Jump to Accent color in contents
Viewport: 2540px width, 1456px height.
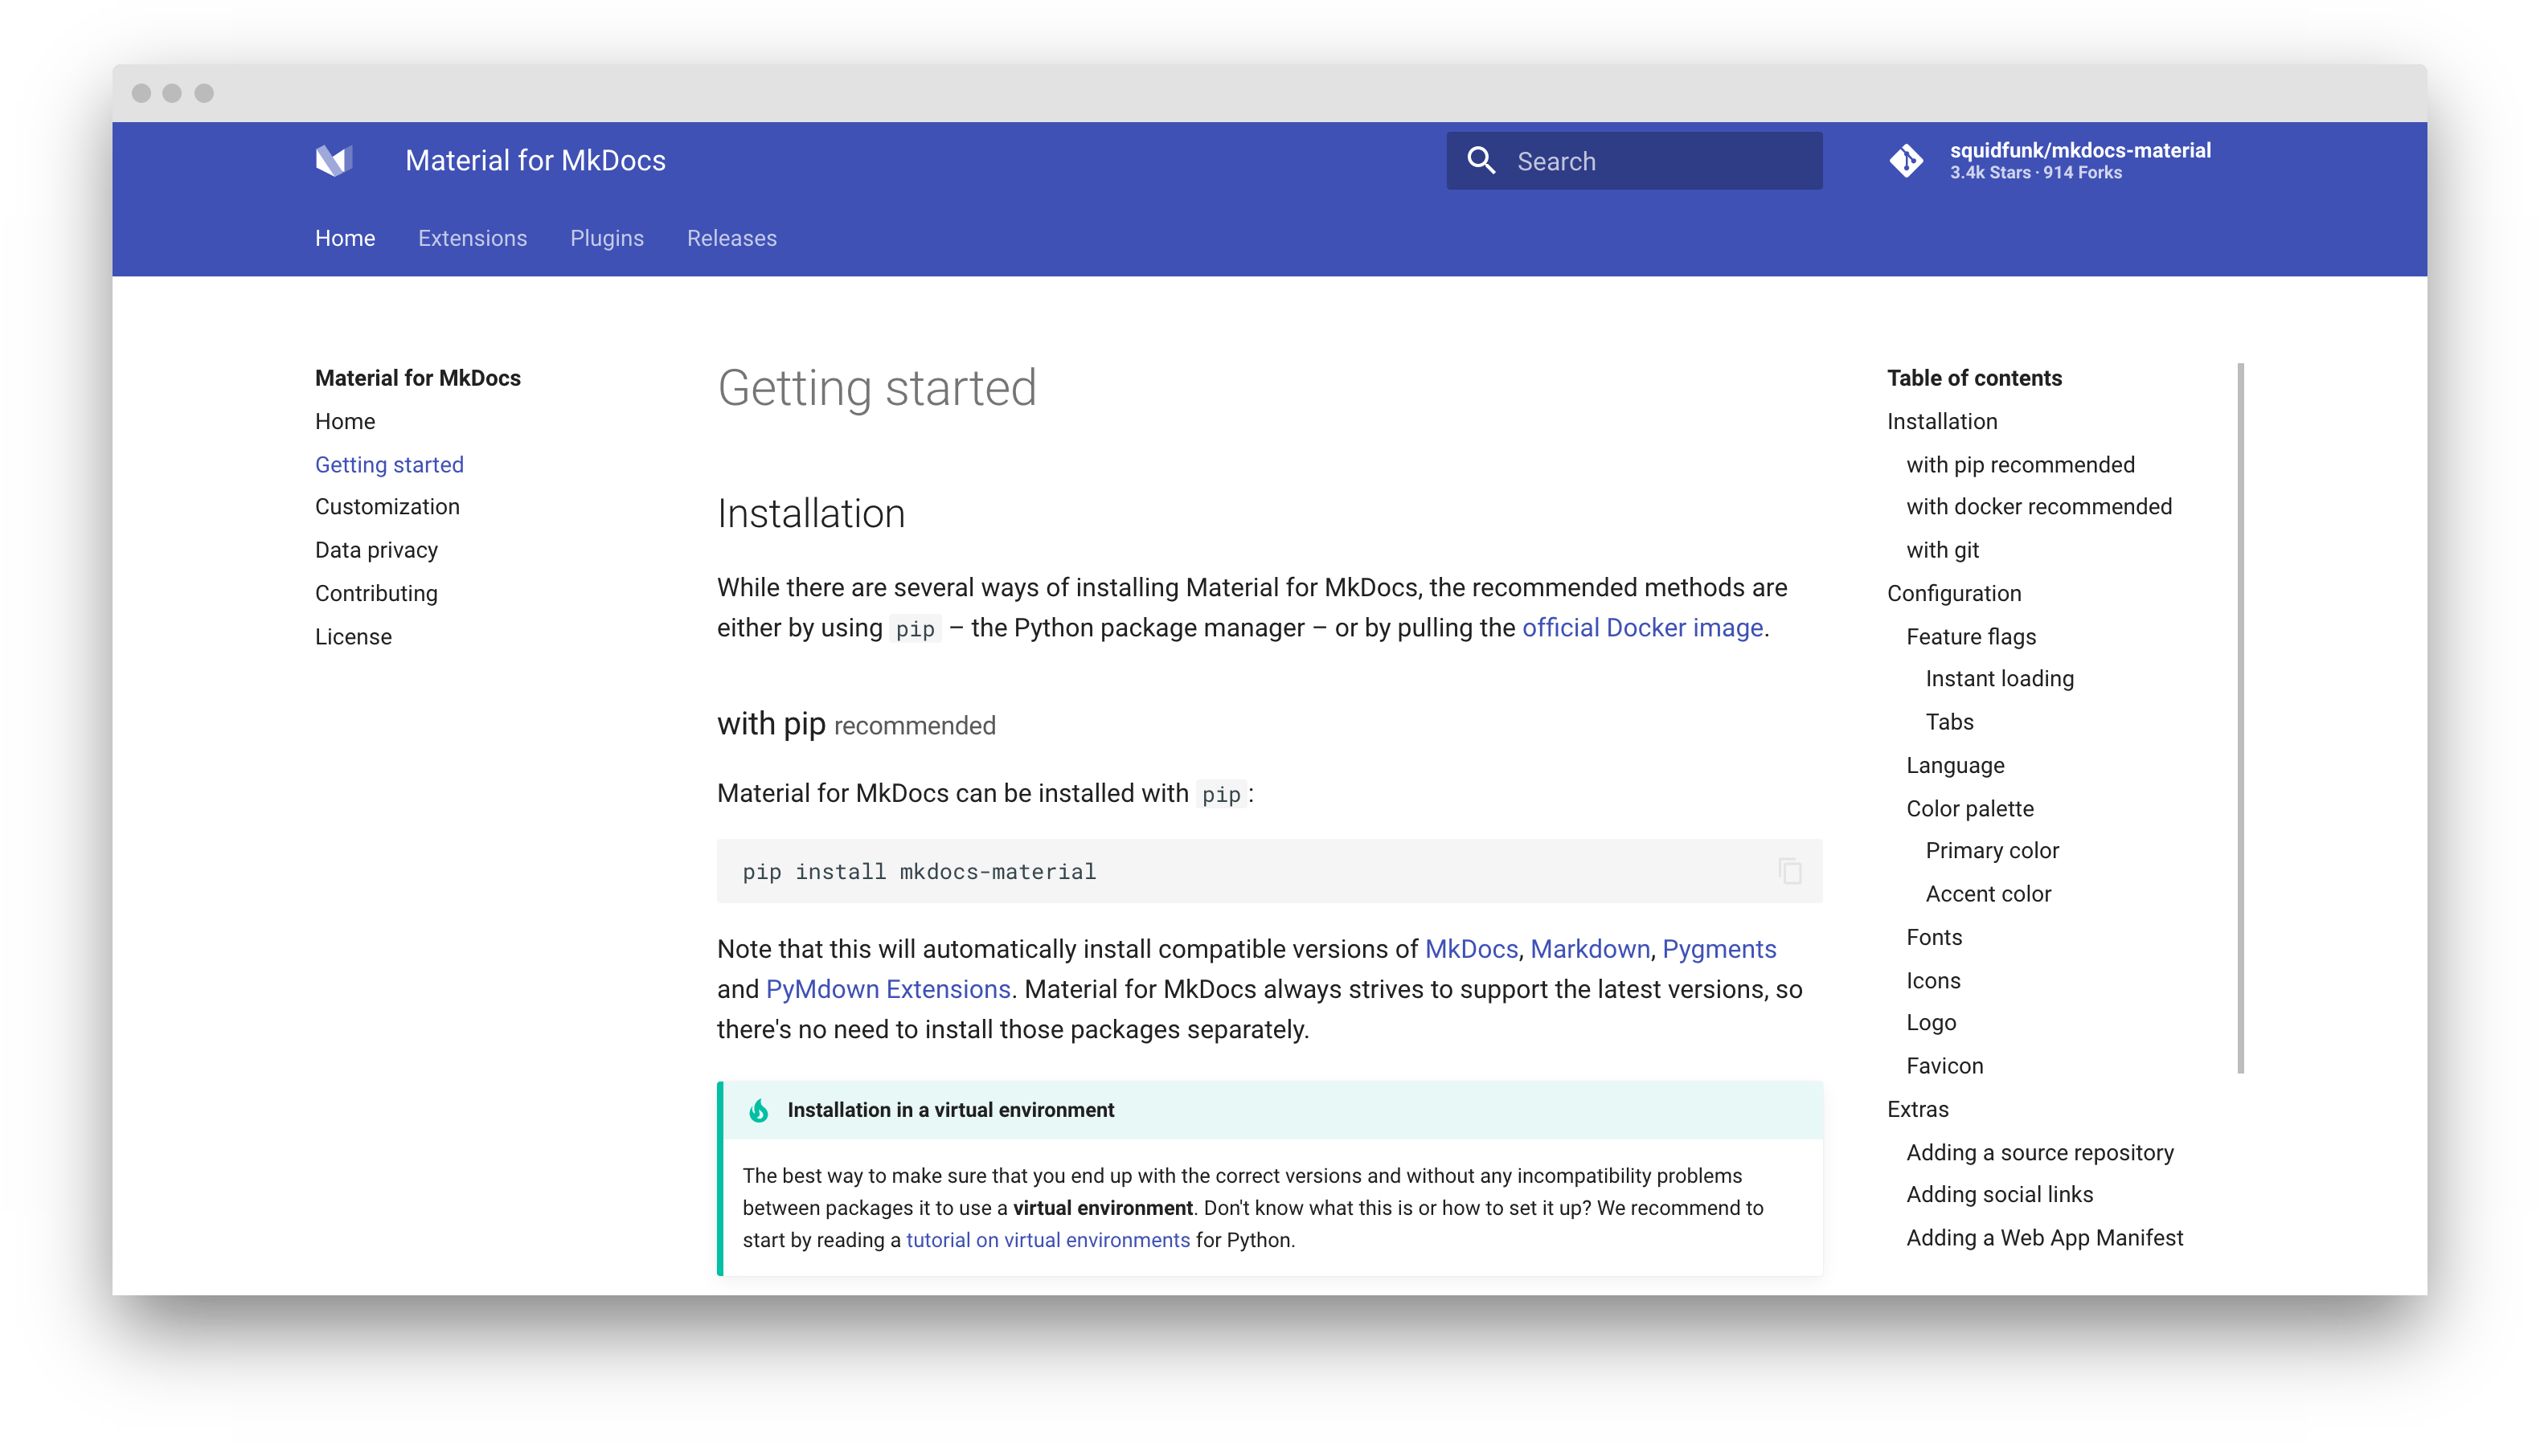(x=1988, y=894)
